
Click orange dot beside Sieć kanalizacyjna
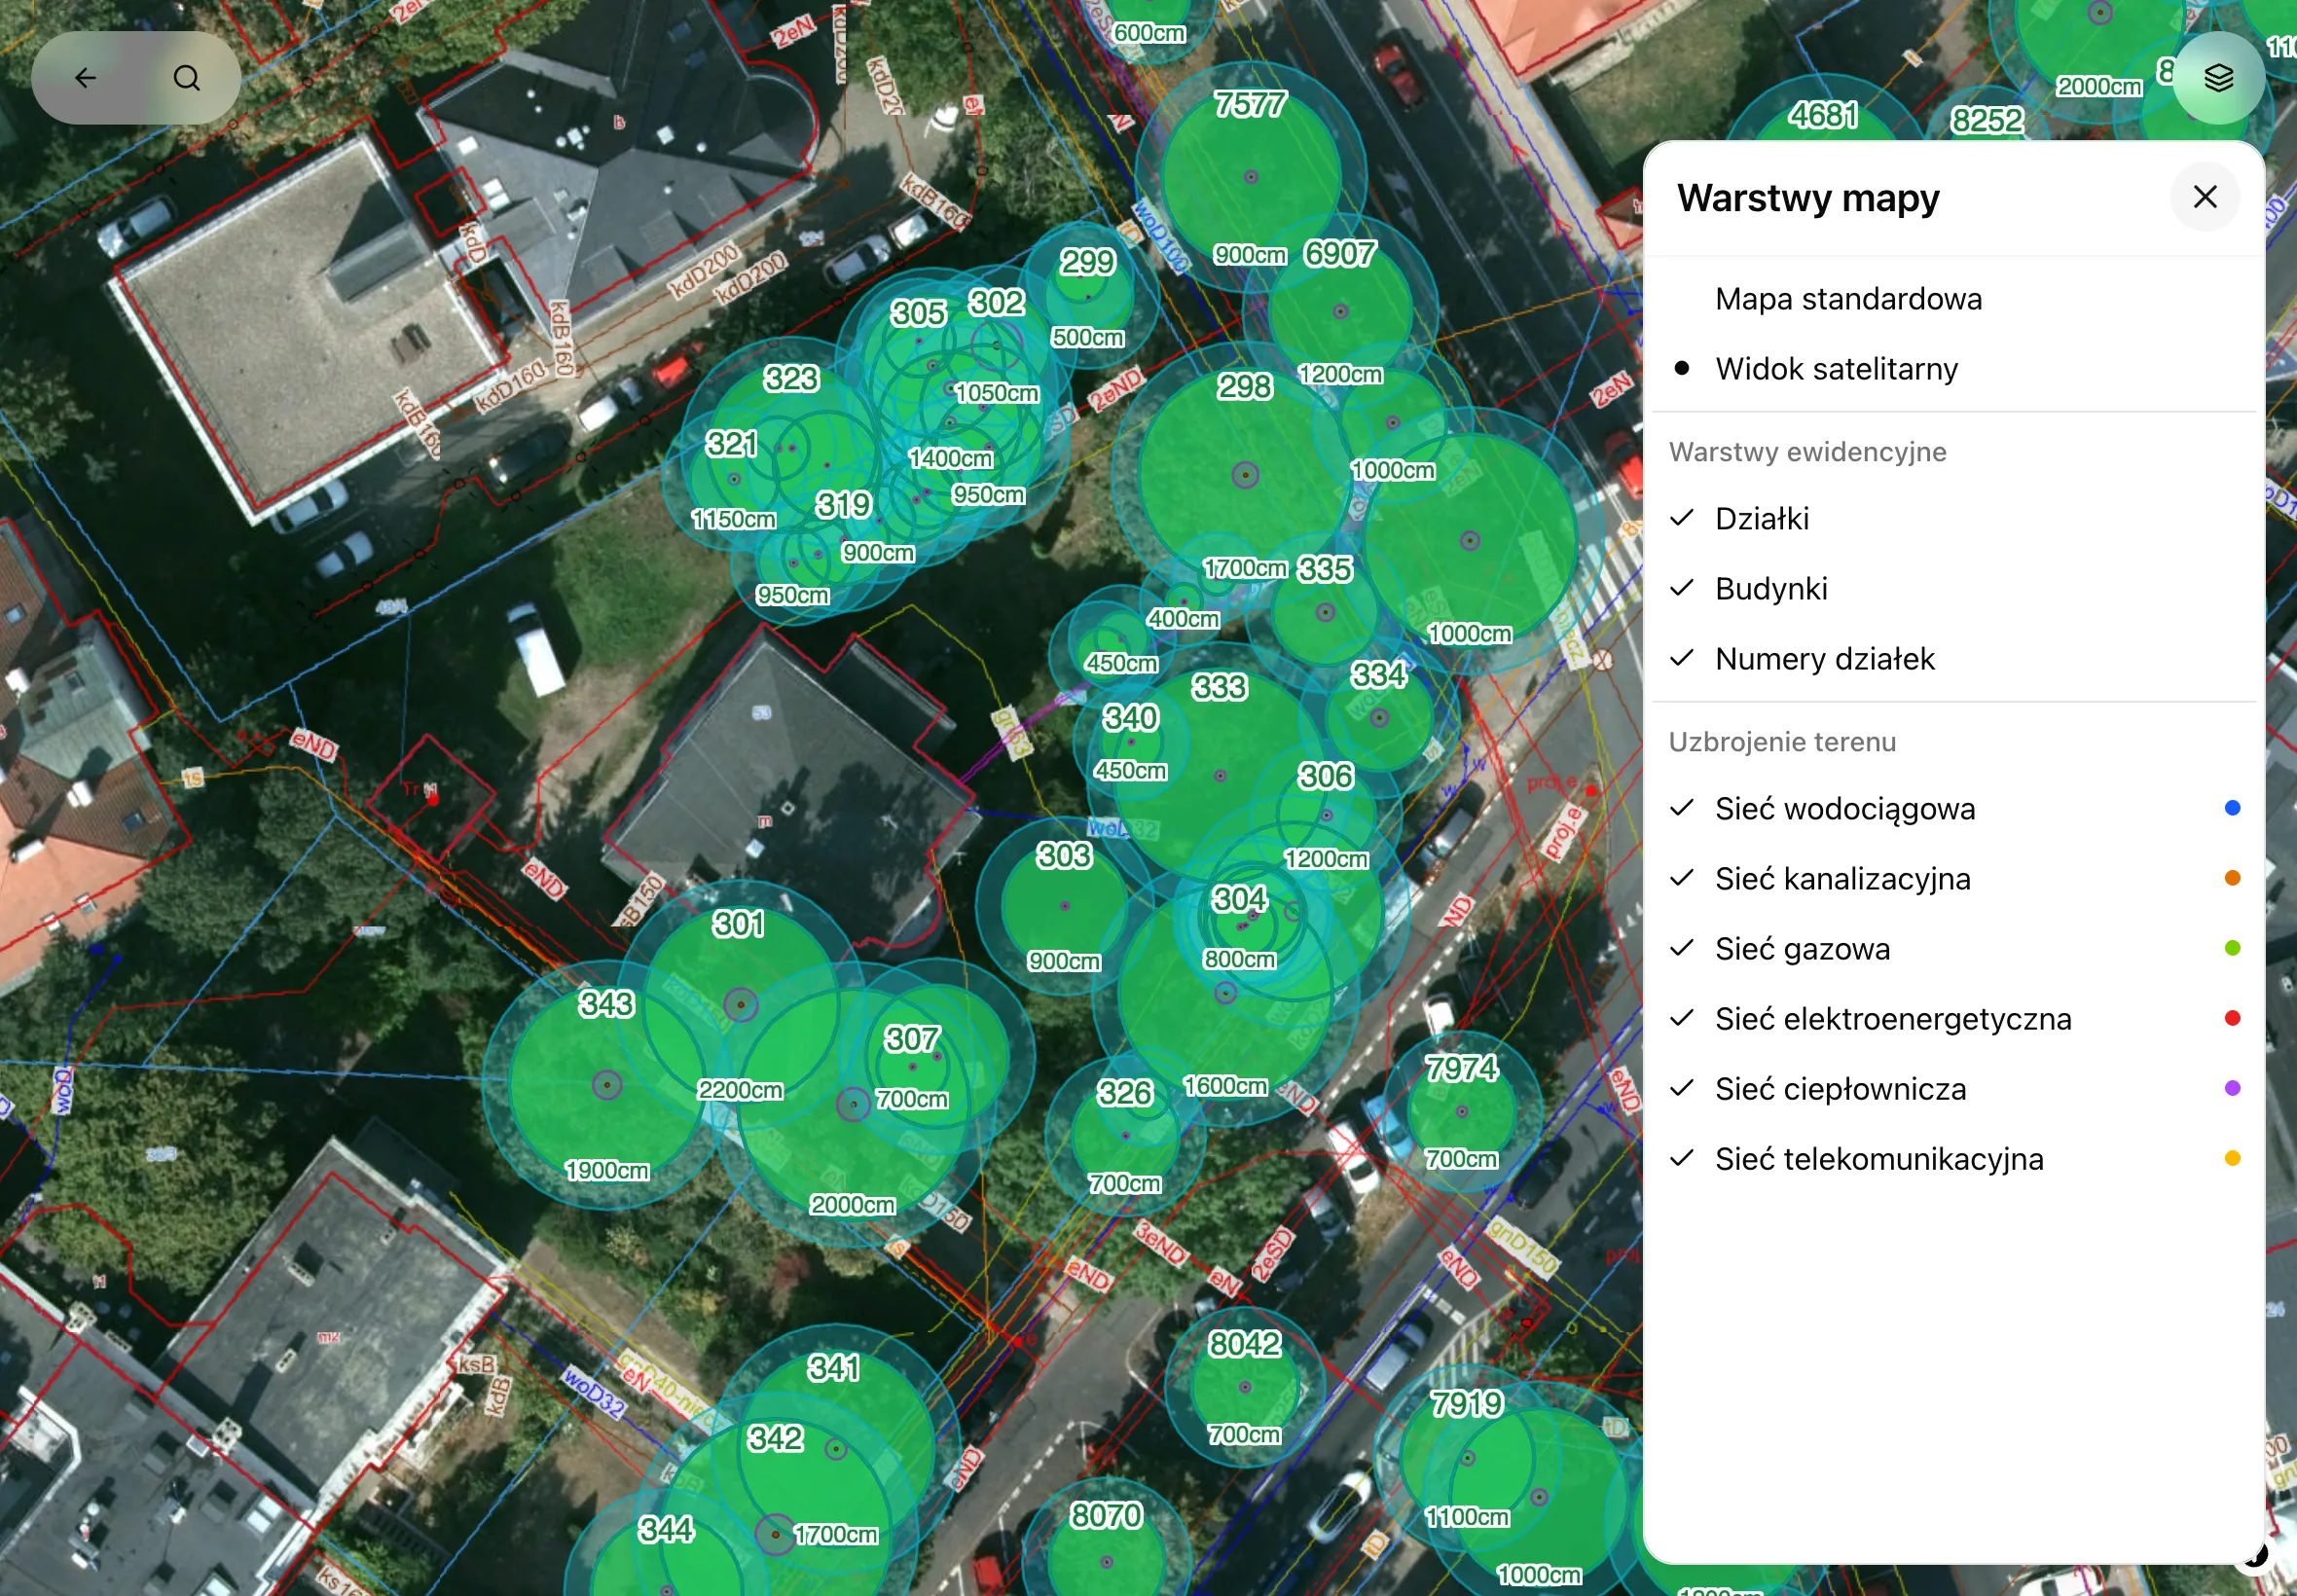point(2232,878)
